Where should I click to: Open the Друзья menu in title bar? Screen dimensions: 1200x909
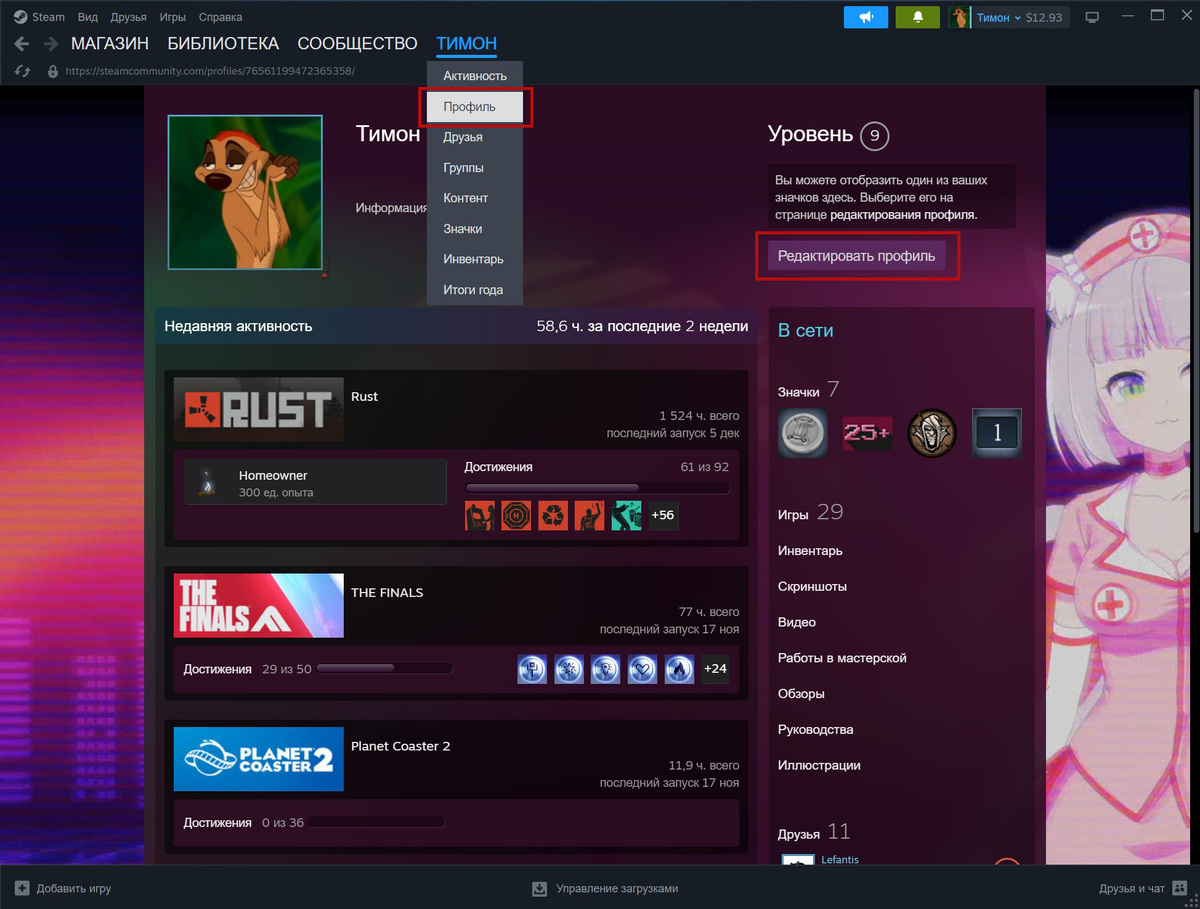click(128, 17)
